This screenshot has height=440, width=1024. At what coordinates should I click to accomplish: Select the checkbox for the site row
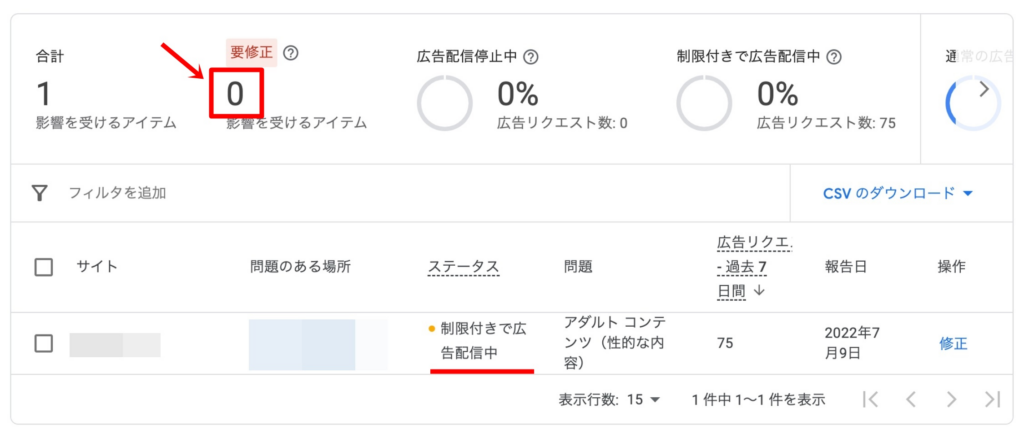tap(44, 343)
